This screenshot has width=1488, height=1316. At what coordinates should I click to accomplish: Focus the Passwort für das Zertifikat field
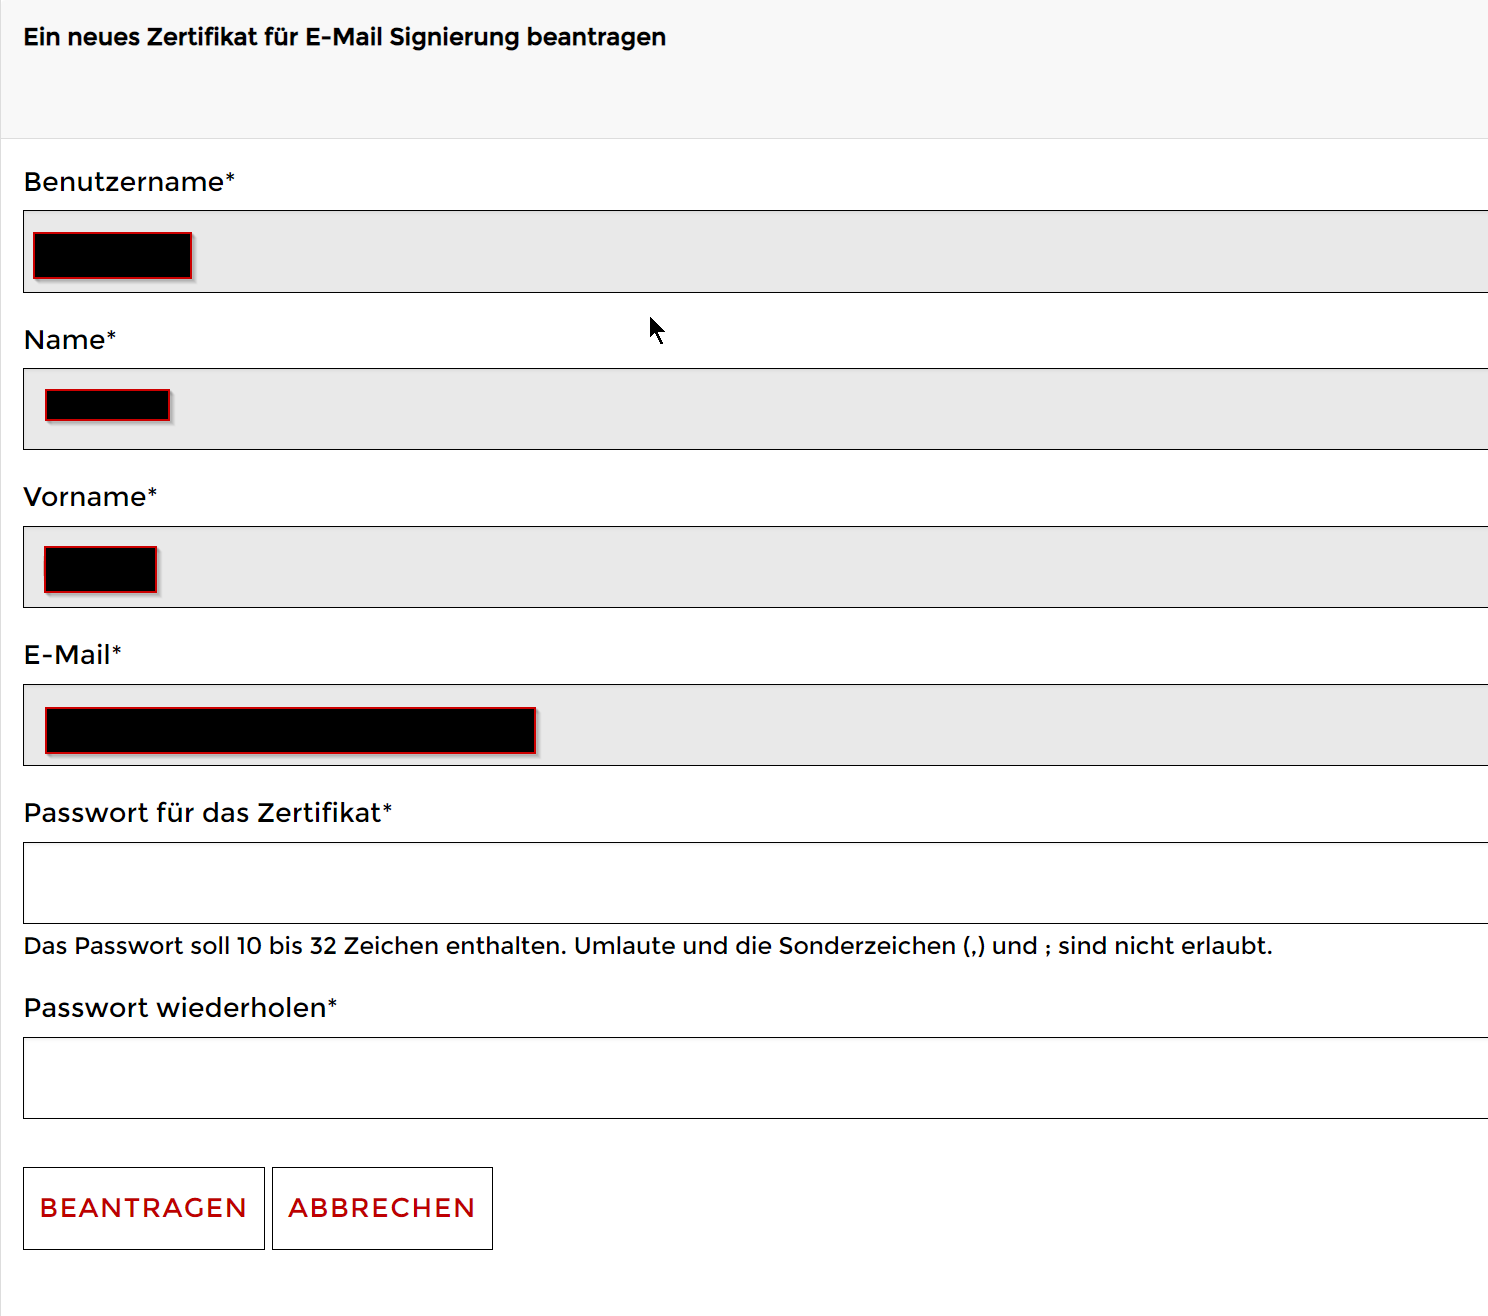point(755,883)
